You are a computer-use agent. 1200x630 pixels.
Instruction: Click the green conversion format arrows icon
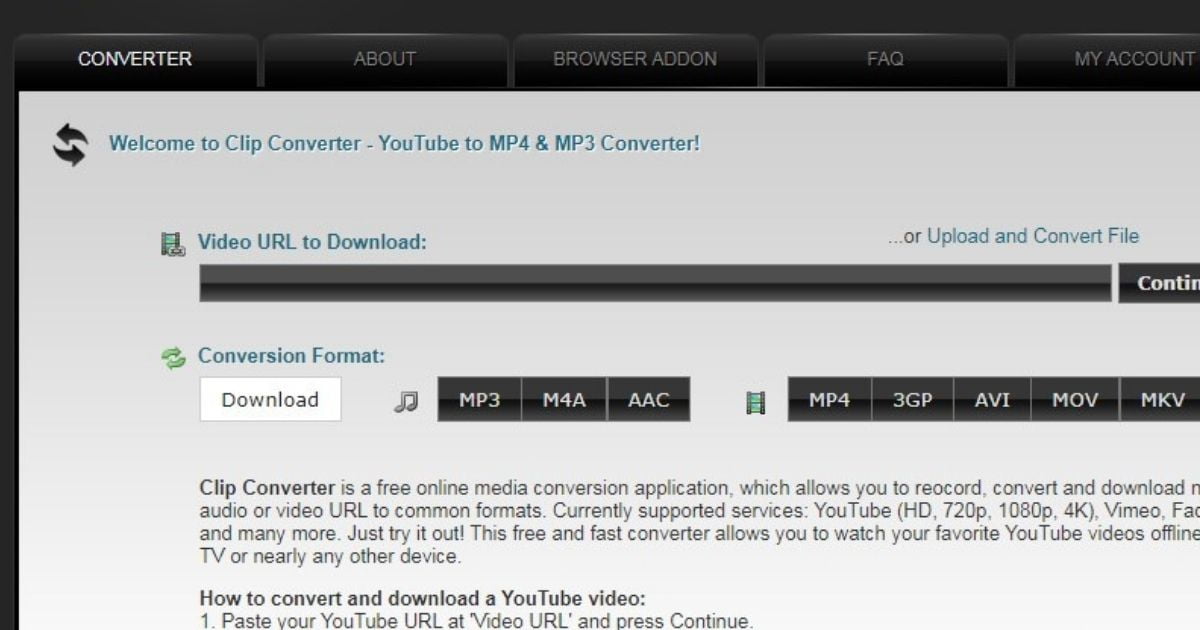click(174, 357)
